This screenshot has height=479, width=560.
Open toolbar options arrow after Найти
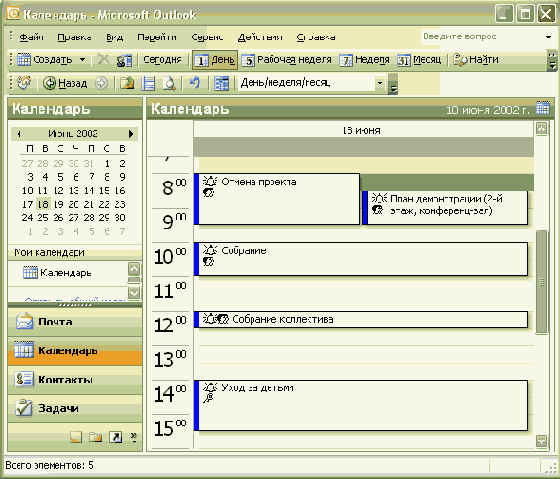[552, 61]
